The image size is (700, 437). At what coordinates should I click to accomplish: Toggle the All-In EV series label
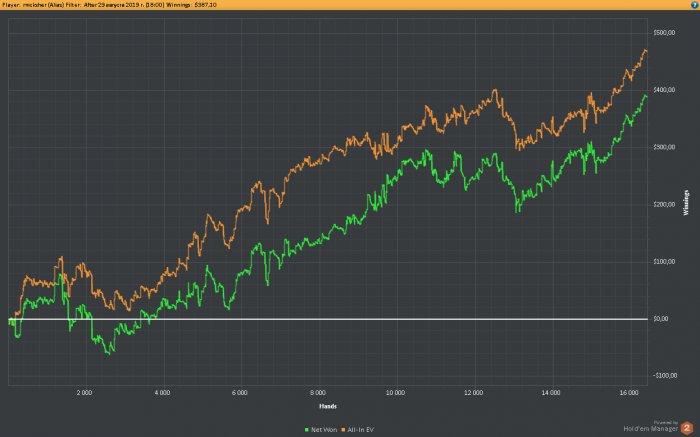(360, 430)
